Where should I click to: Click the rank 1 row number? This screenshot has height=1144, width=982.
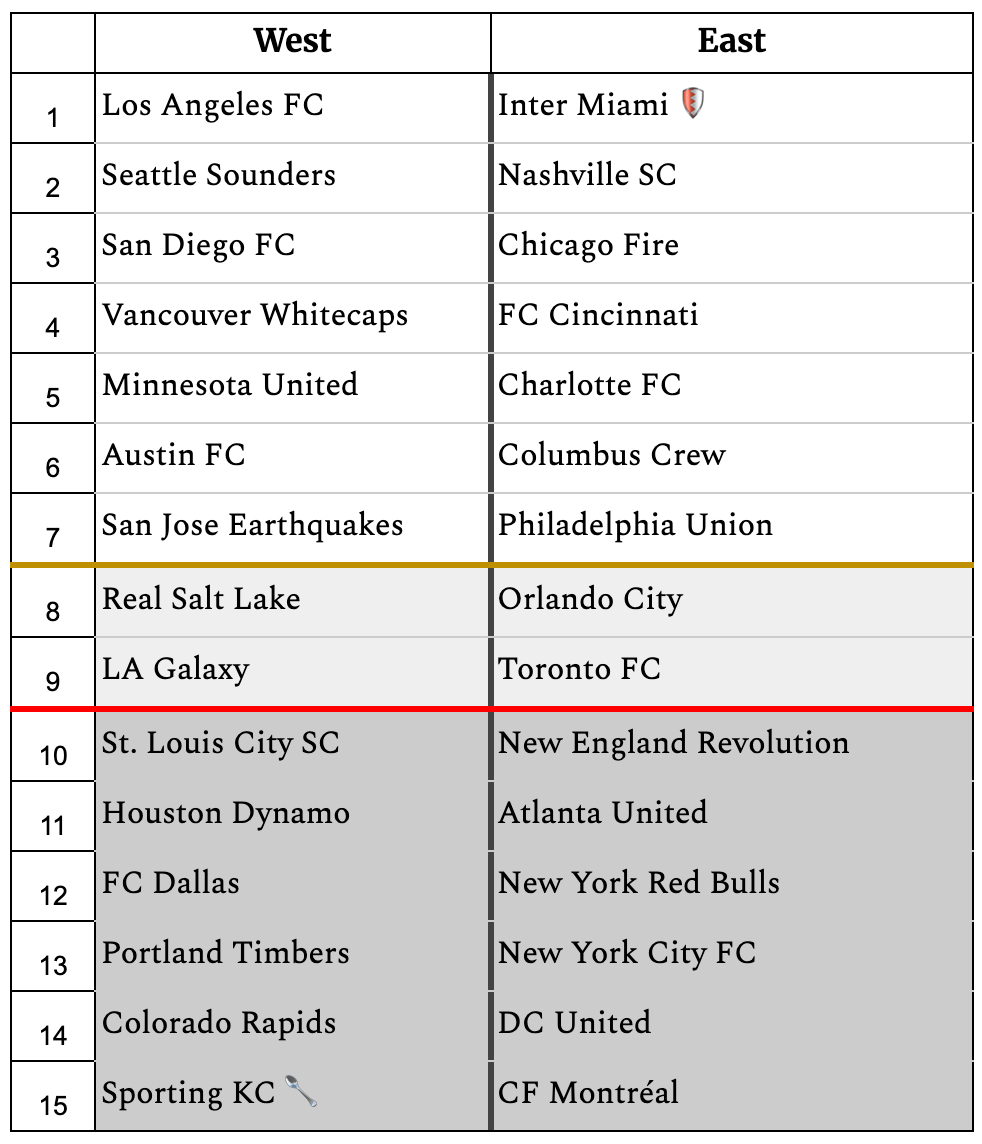tap(53, 119)
